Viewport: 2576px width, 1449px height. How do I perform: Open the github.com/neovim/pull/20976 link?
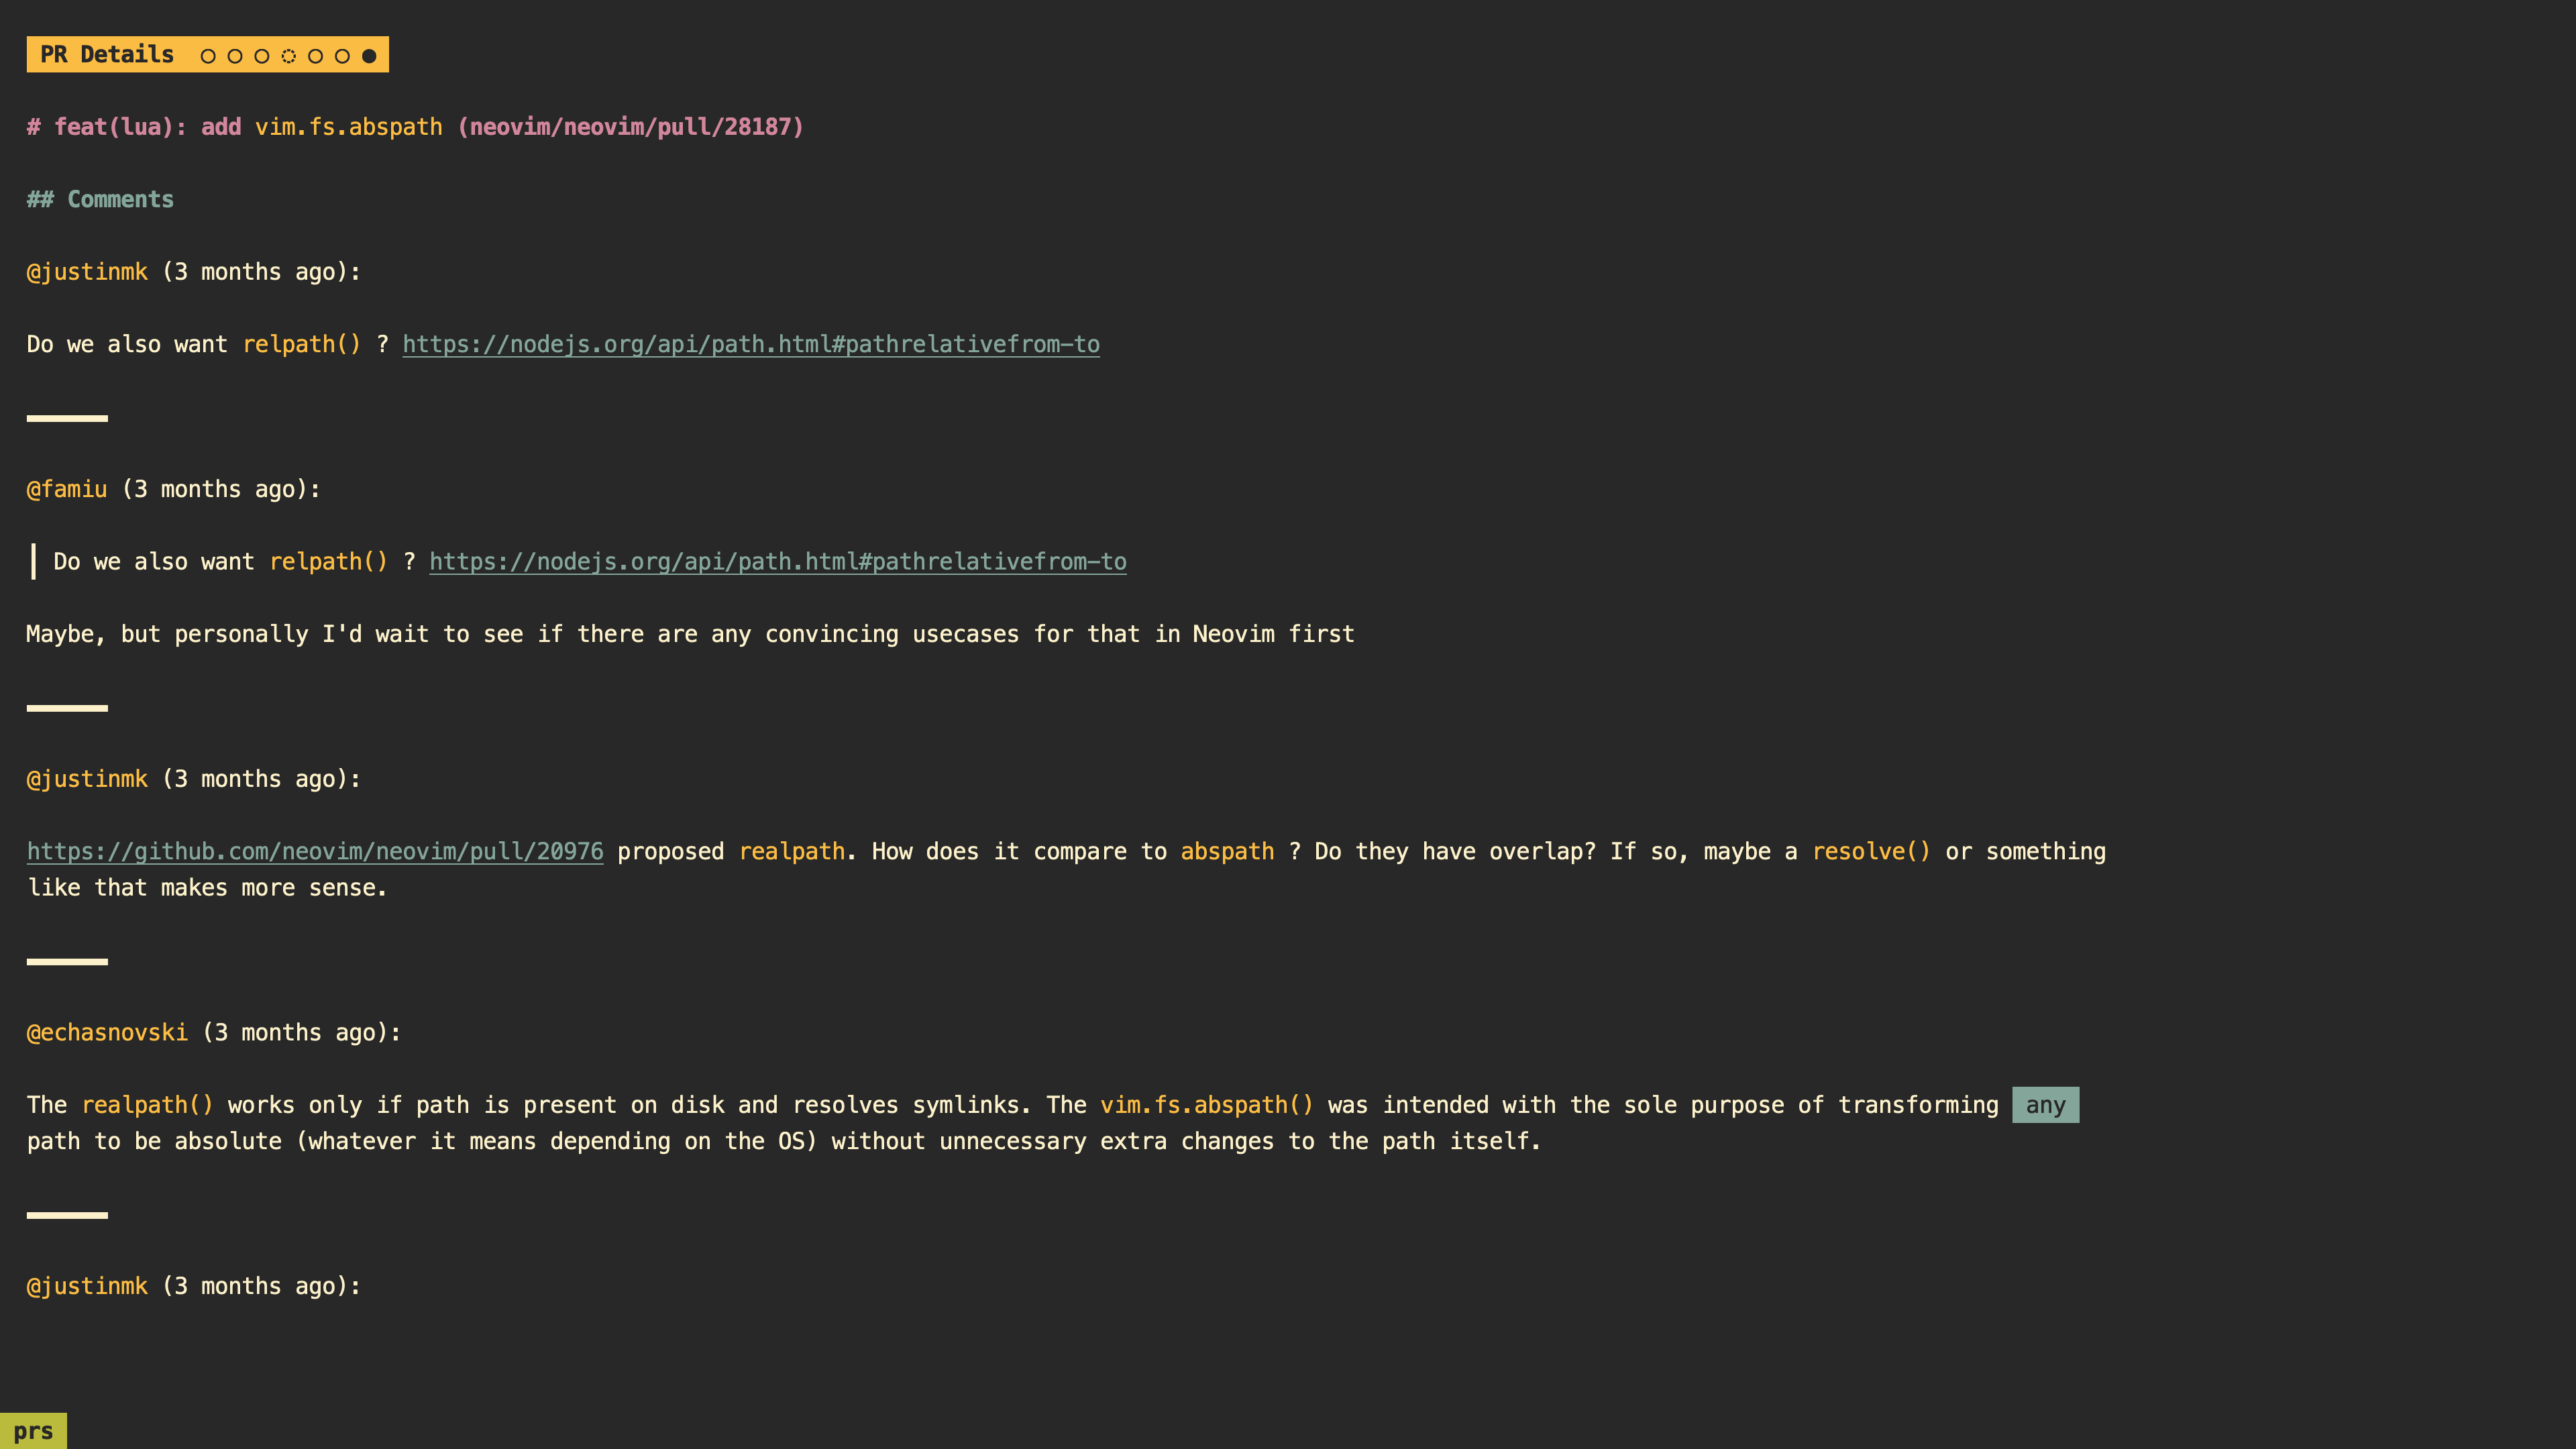(315, 851)
